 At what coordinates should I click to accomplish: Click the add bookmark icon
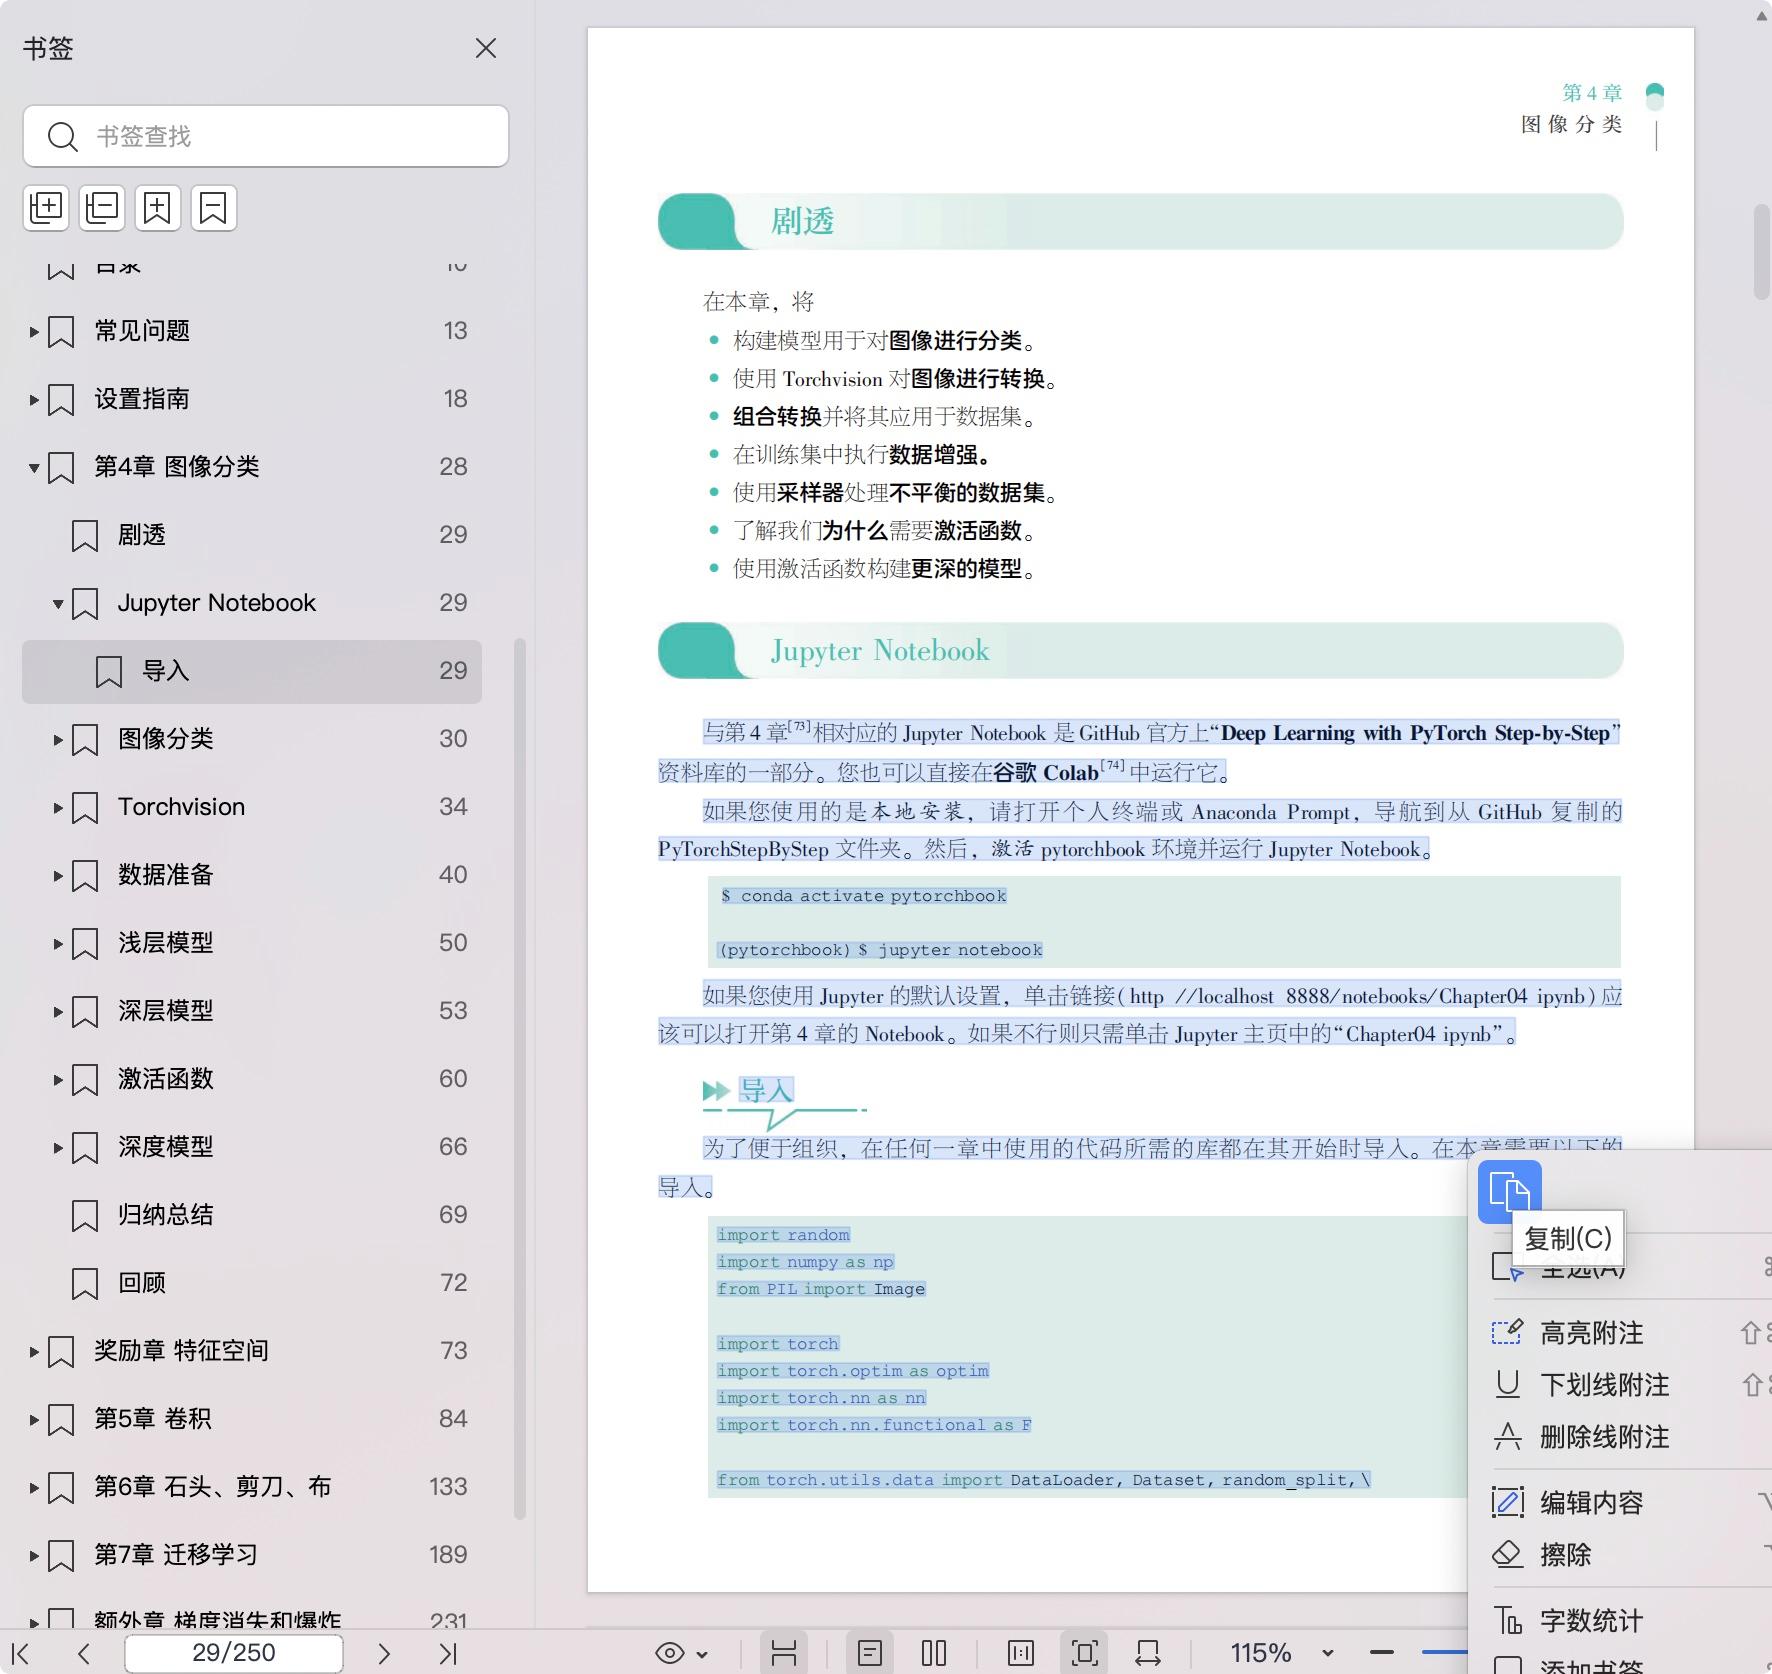(x=158, y=208)
